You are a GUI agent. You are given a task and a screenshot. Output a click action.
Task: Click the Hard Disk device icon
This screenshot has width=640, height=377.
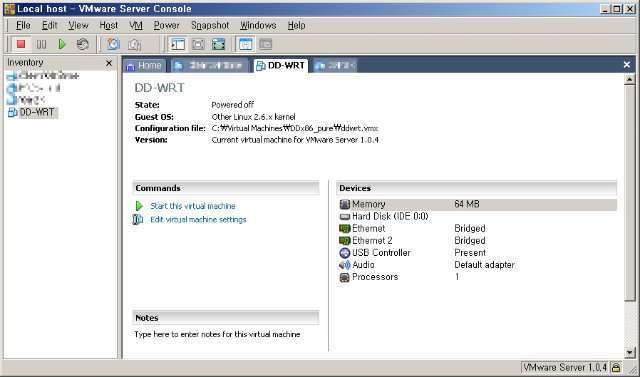(x=345, y=217)
